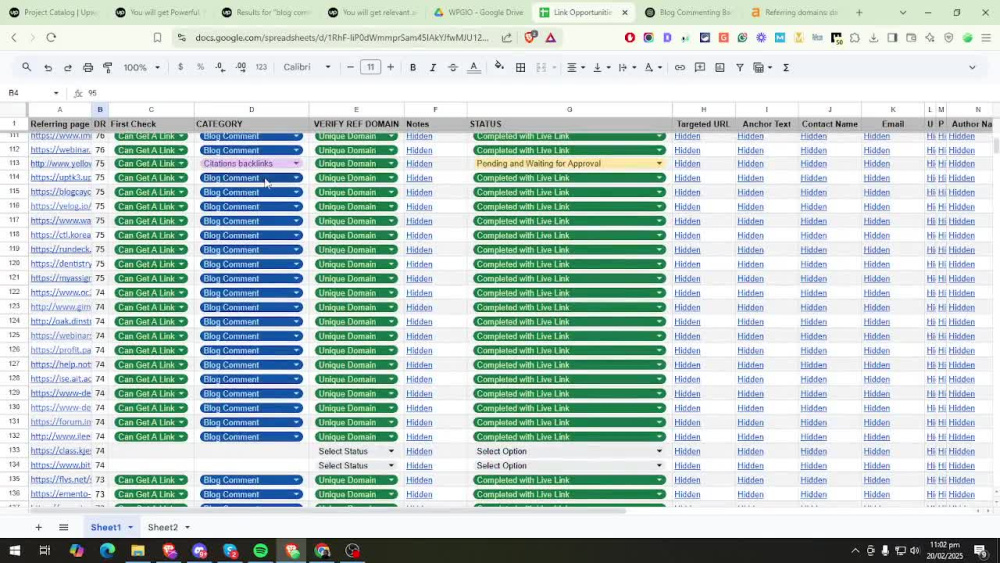
Task: Switch to WPGIO Google Drive browser tab
Action: (x=478, y=12)
